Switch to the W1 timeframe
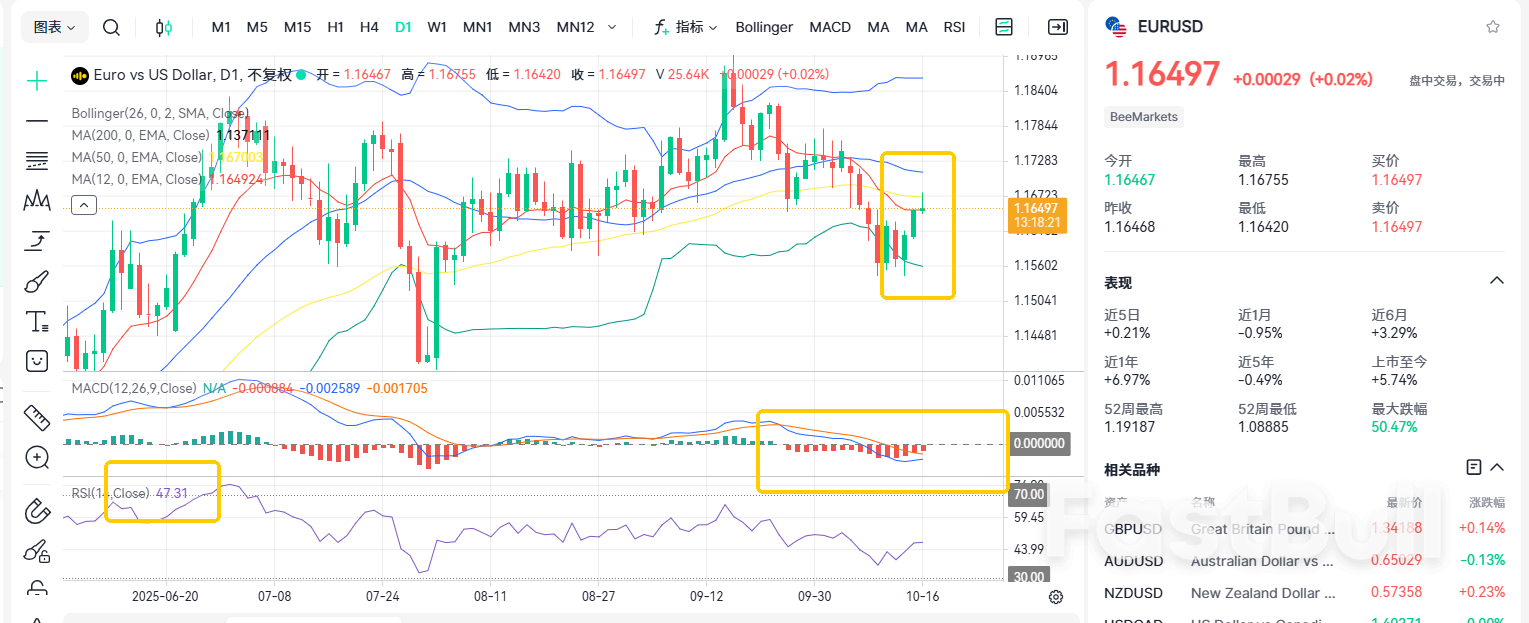This screenshot has width=1529, height=623. (x=437, y=27)
